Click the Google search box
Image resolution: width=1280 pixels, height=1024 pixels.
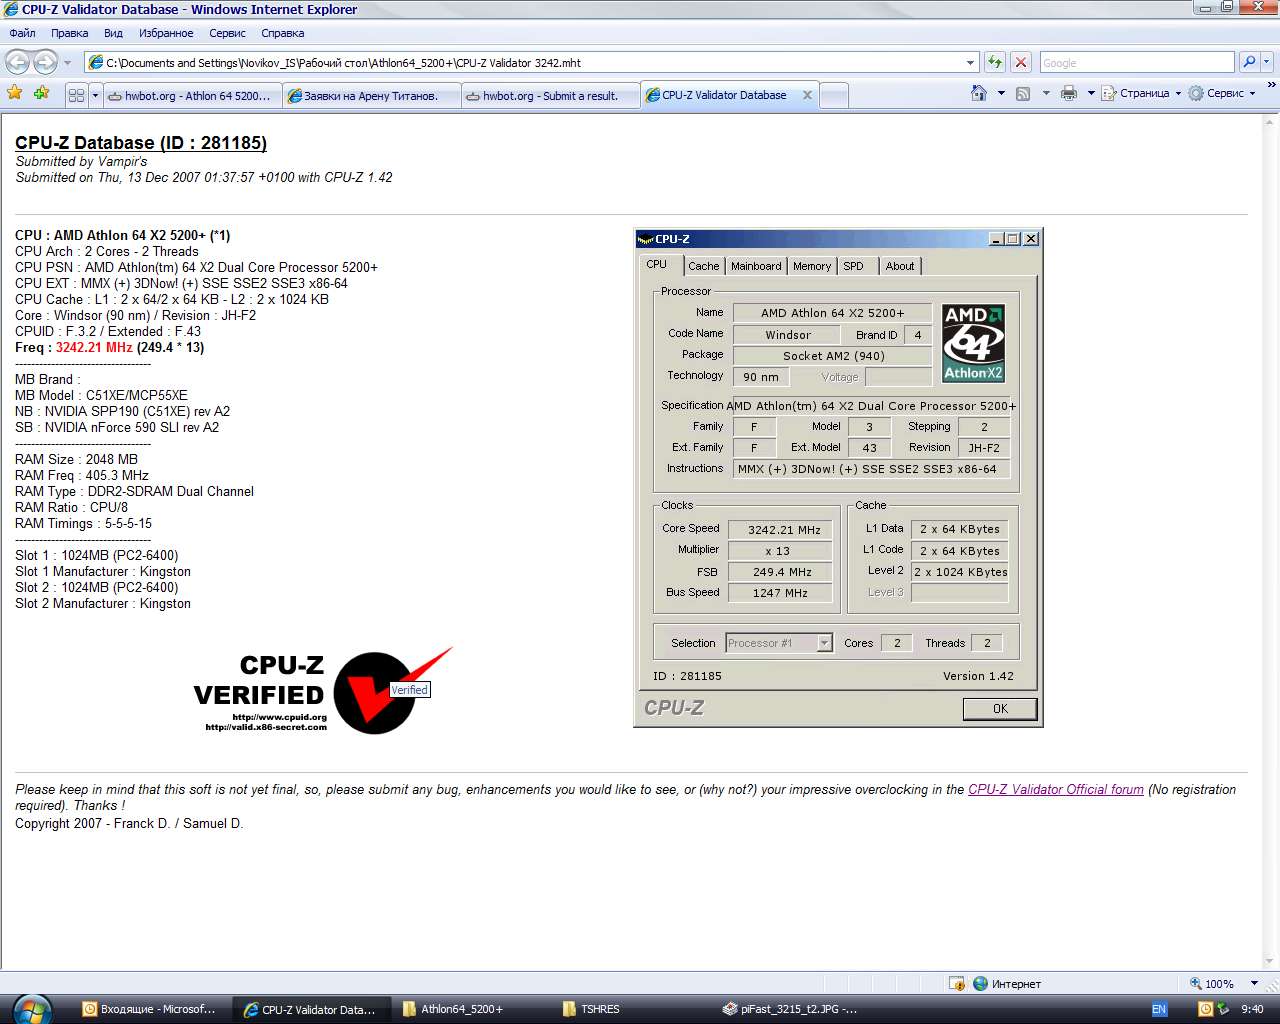tap(1137, 62)
